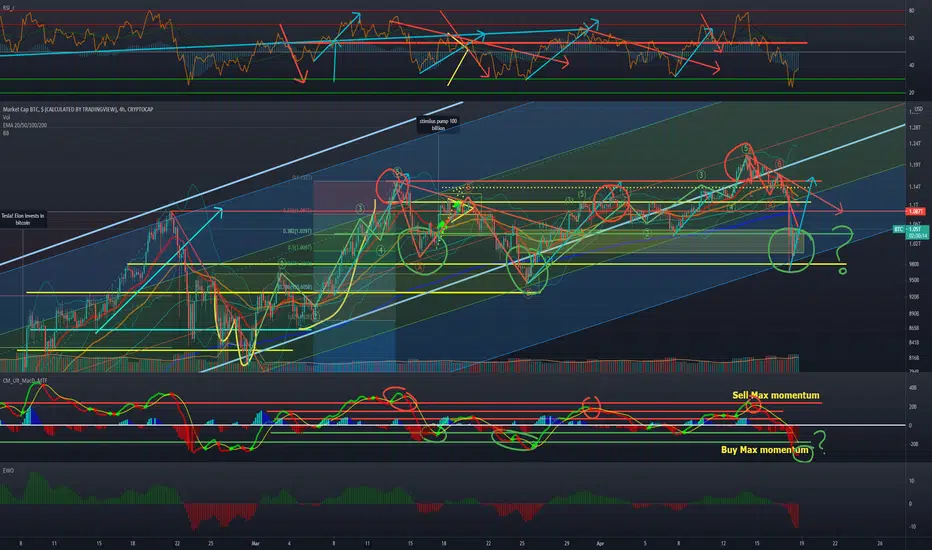Image resolution: width=932 pixels, height=550 pixels.
Task: Click the 1.14T price axis label
Action: tap(915, 187)
